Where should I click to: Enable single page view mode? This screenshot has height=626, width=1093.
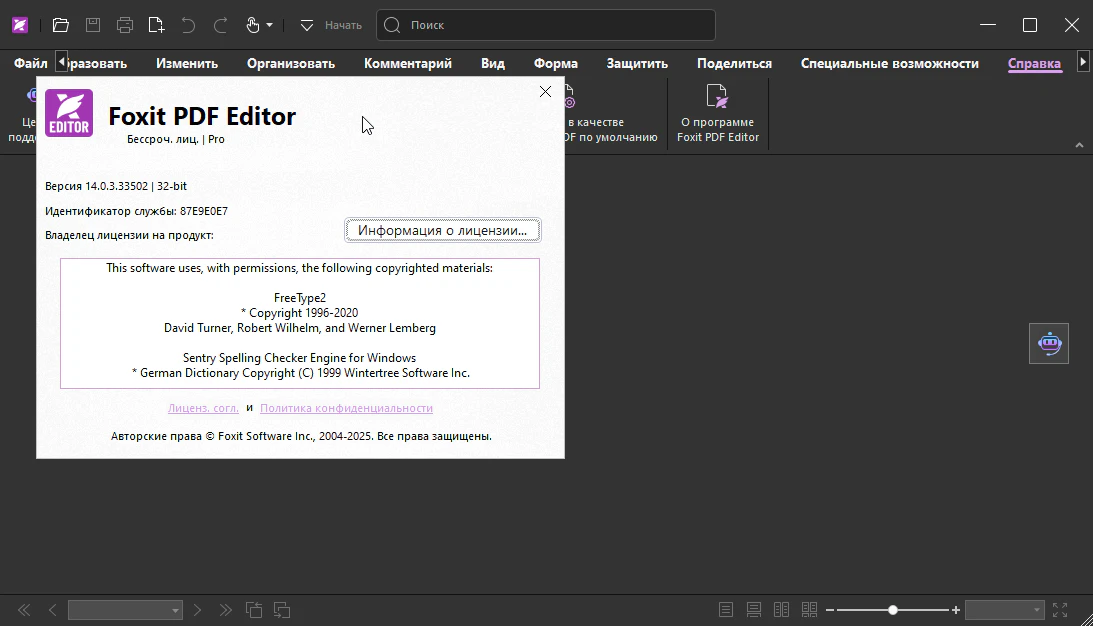point(726,610)
